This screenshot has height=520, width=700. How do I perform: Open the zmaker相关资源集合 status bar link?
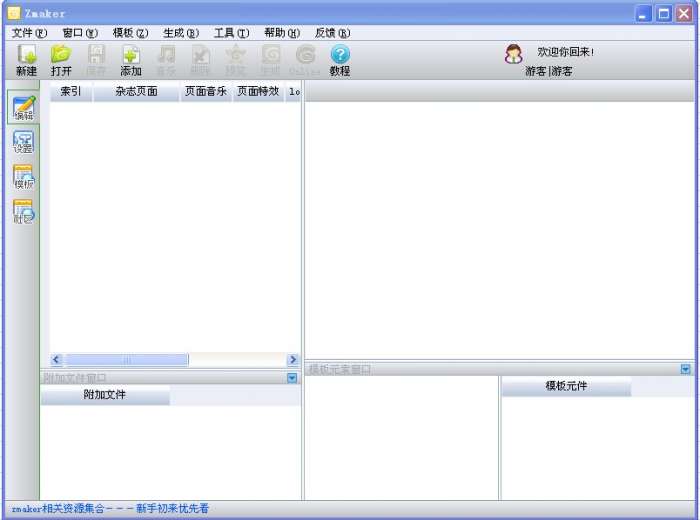[x=110, y=508]
